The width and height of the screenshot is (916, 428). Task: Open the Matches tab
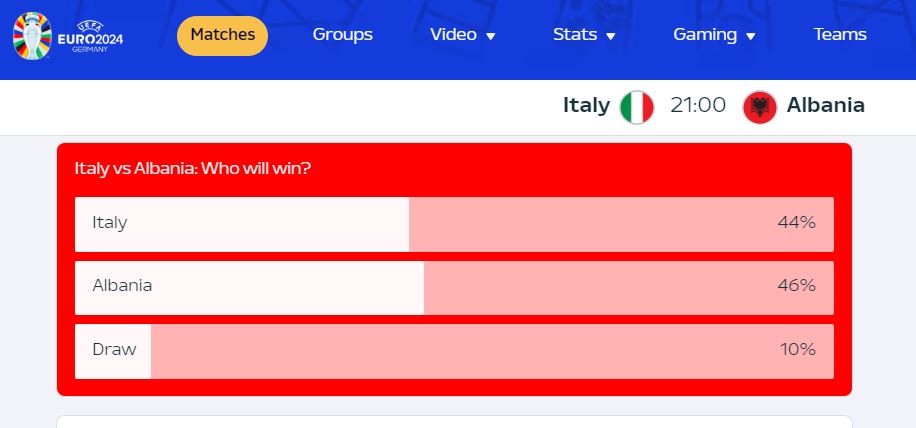point(223,36)
